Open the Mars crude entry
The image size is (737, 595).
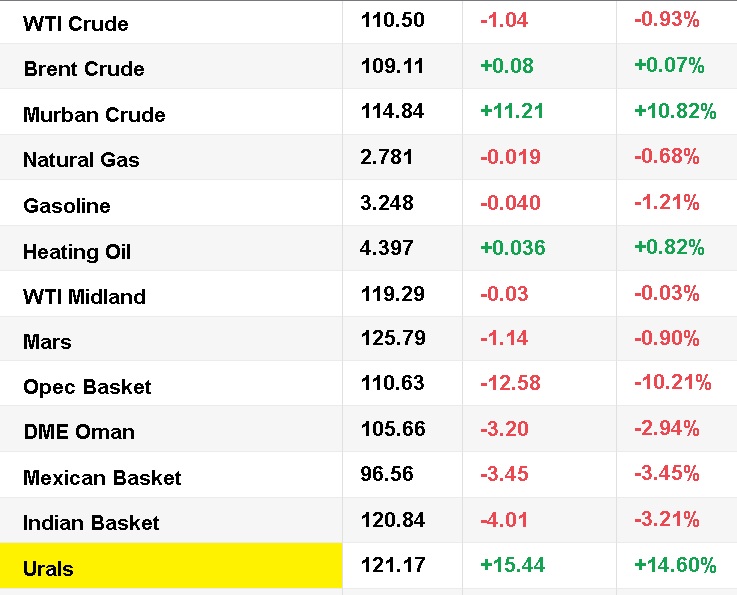tap(47, 342)
